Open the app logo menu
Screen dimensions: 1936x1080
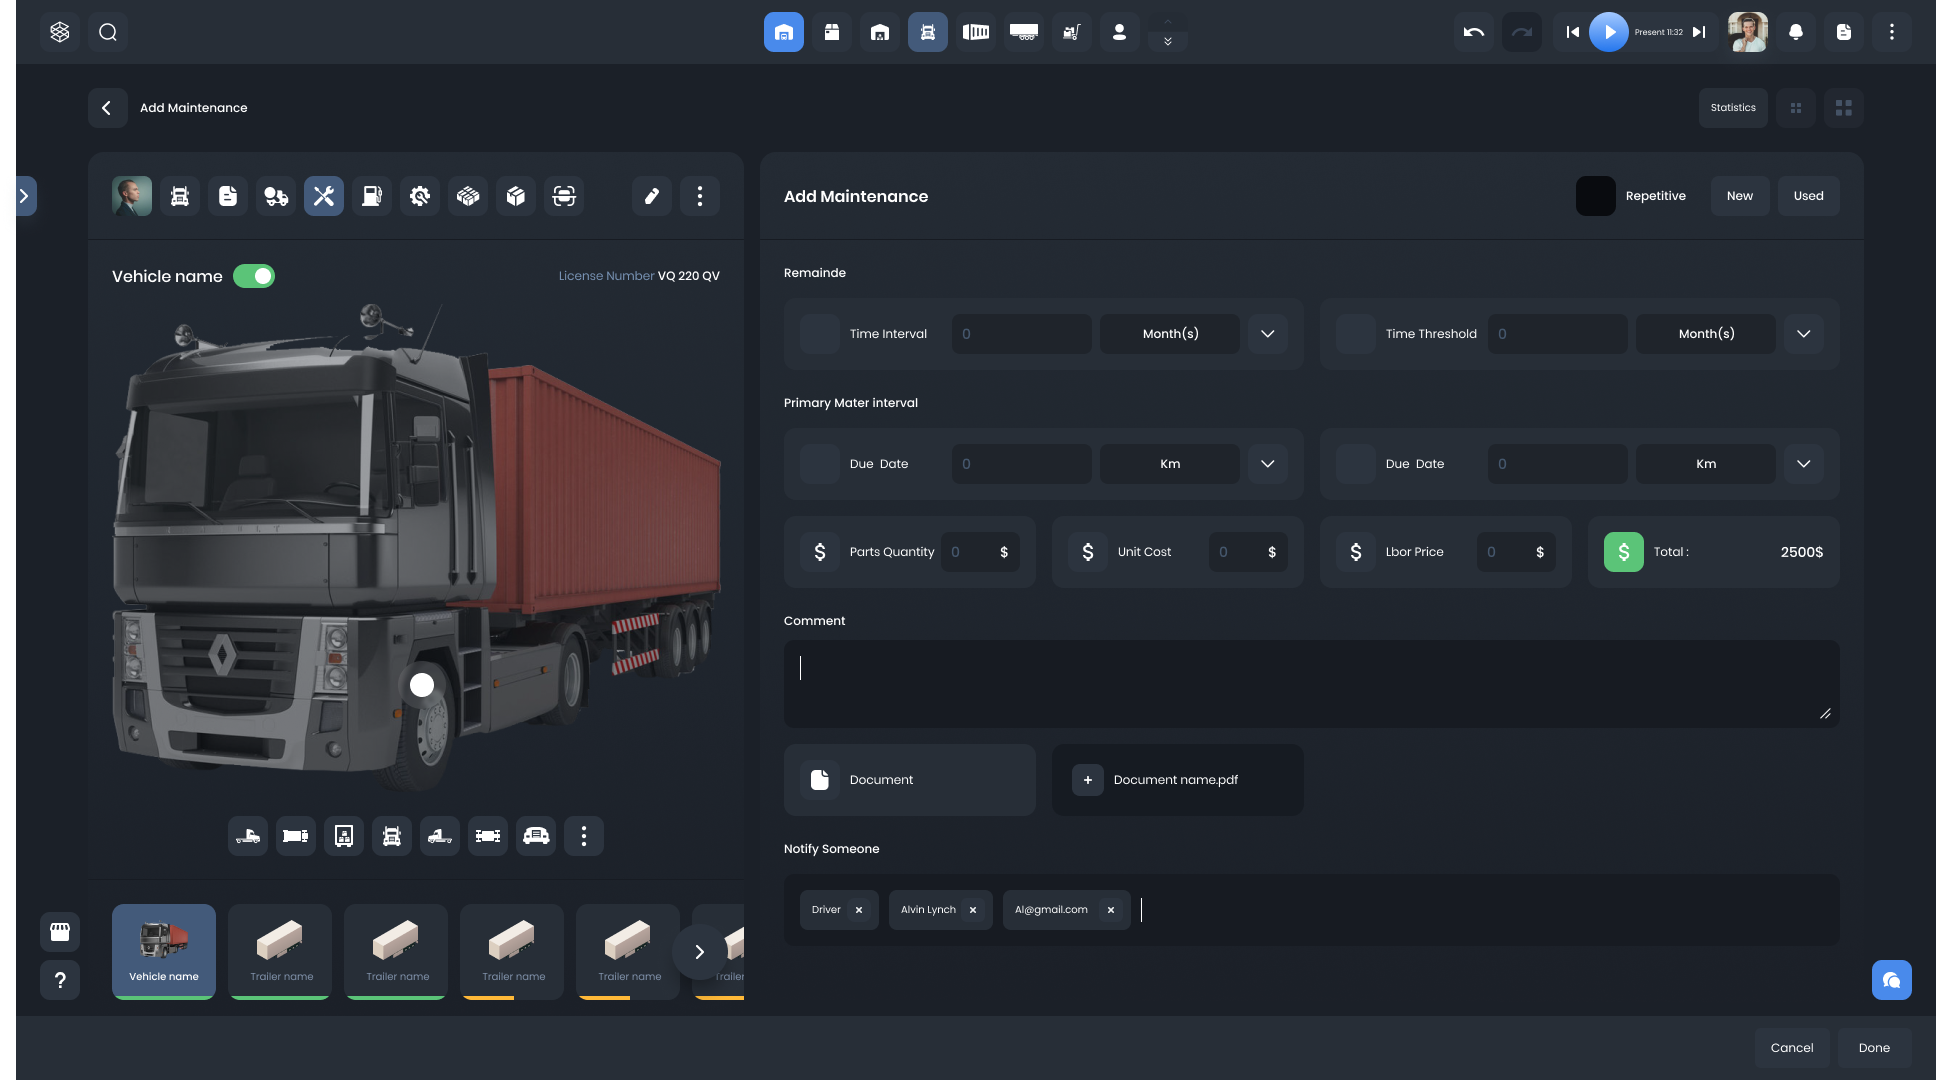click(x=60, y=32)
